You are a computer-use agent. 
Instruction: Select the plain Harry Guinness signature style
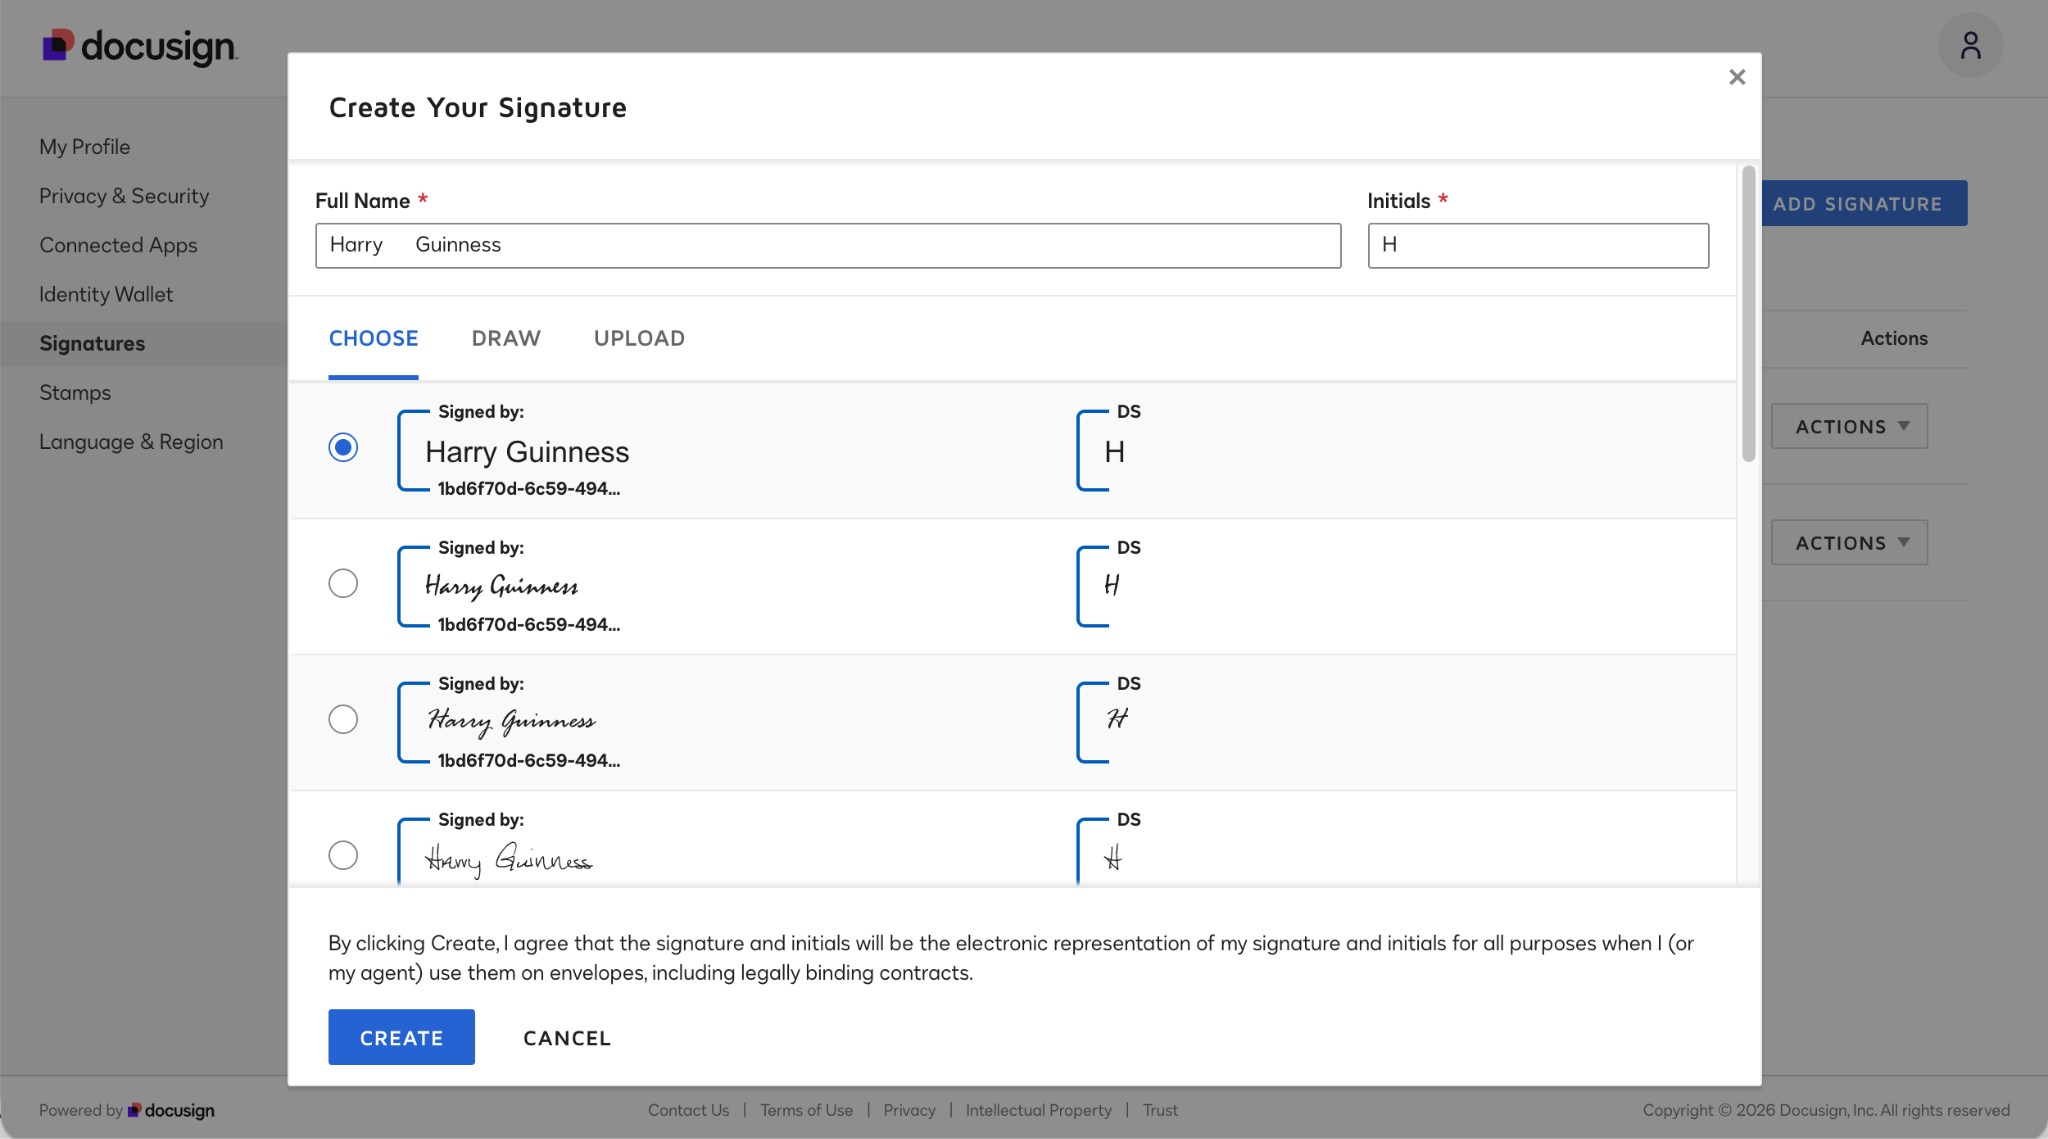pyautogui.click(x=343, y=447)
